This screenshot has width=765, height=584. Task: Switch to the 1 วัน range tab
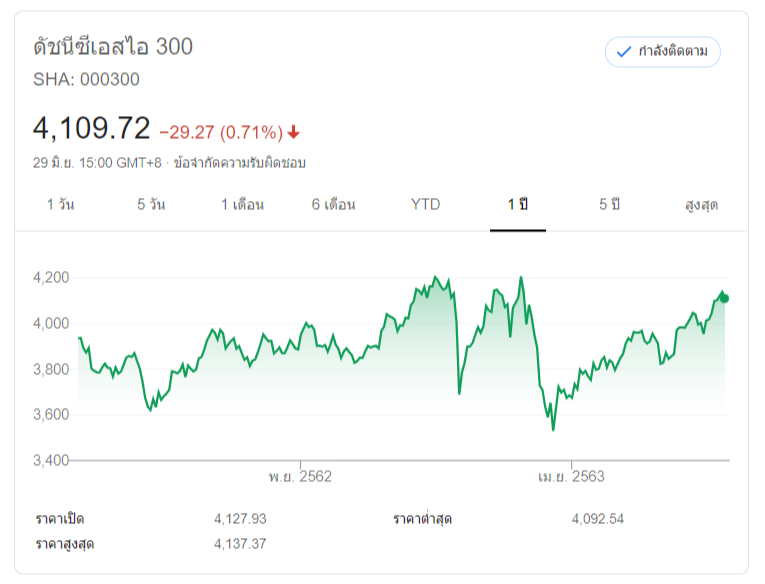[x=60, y=205]
